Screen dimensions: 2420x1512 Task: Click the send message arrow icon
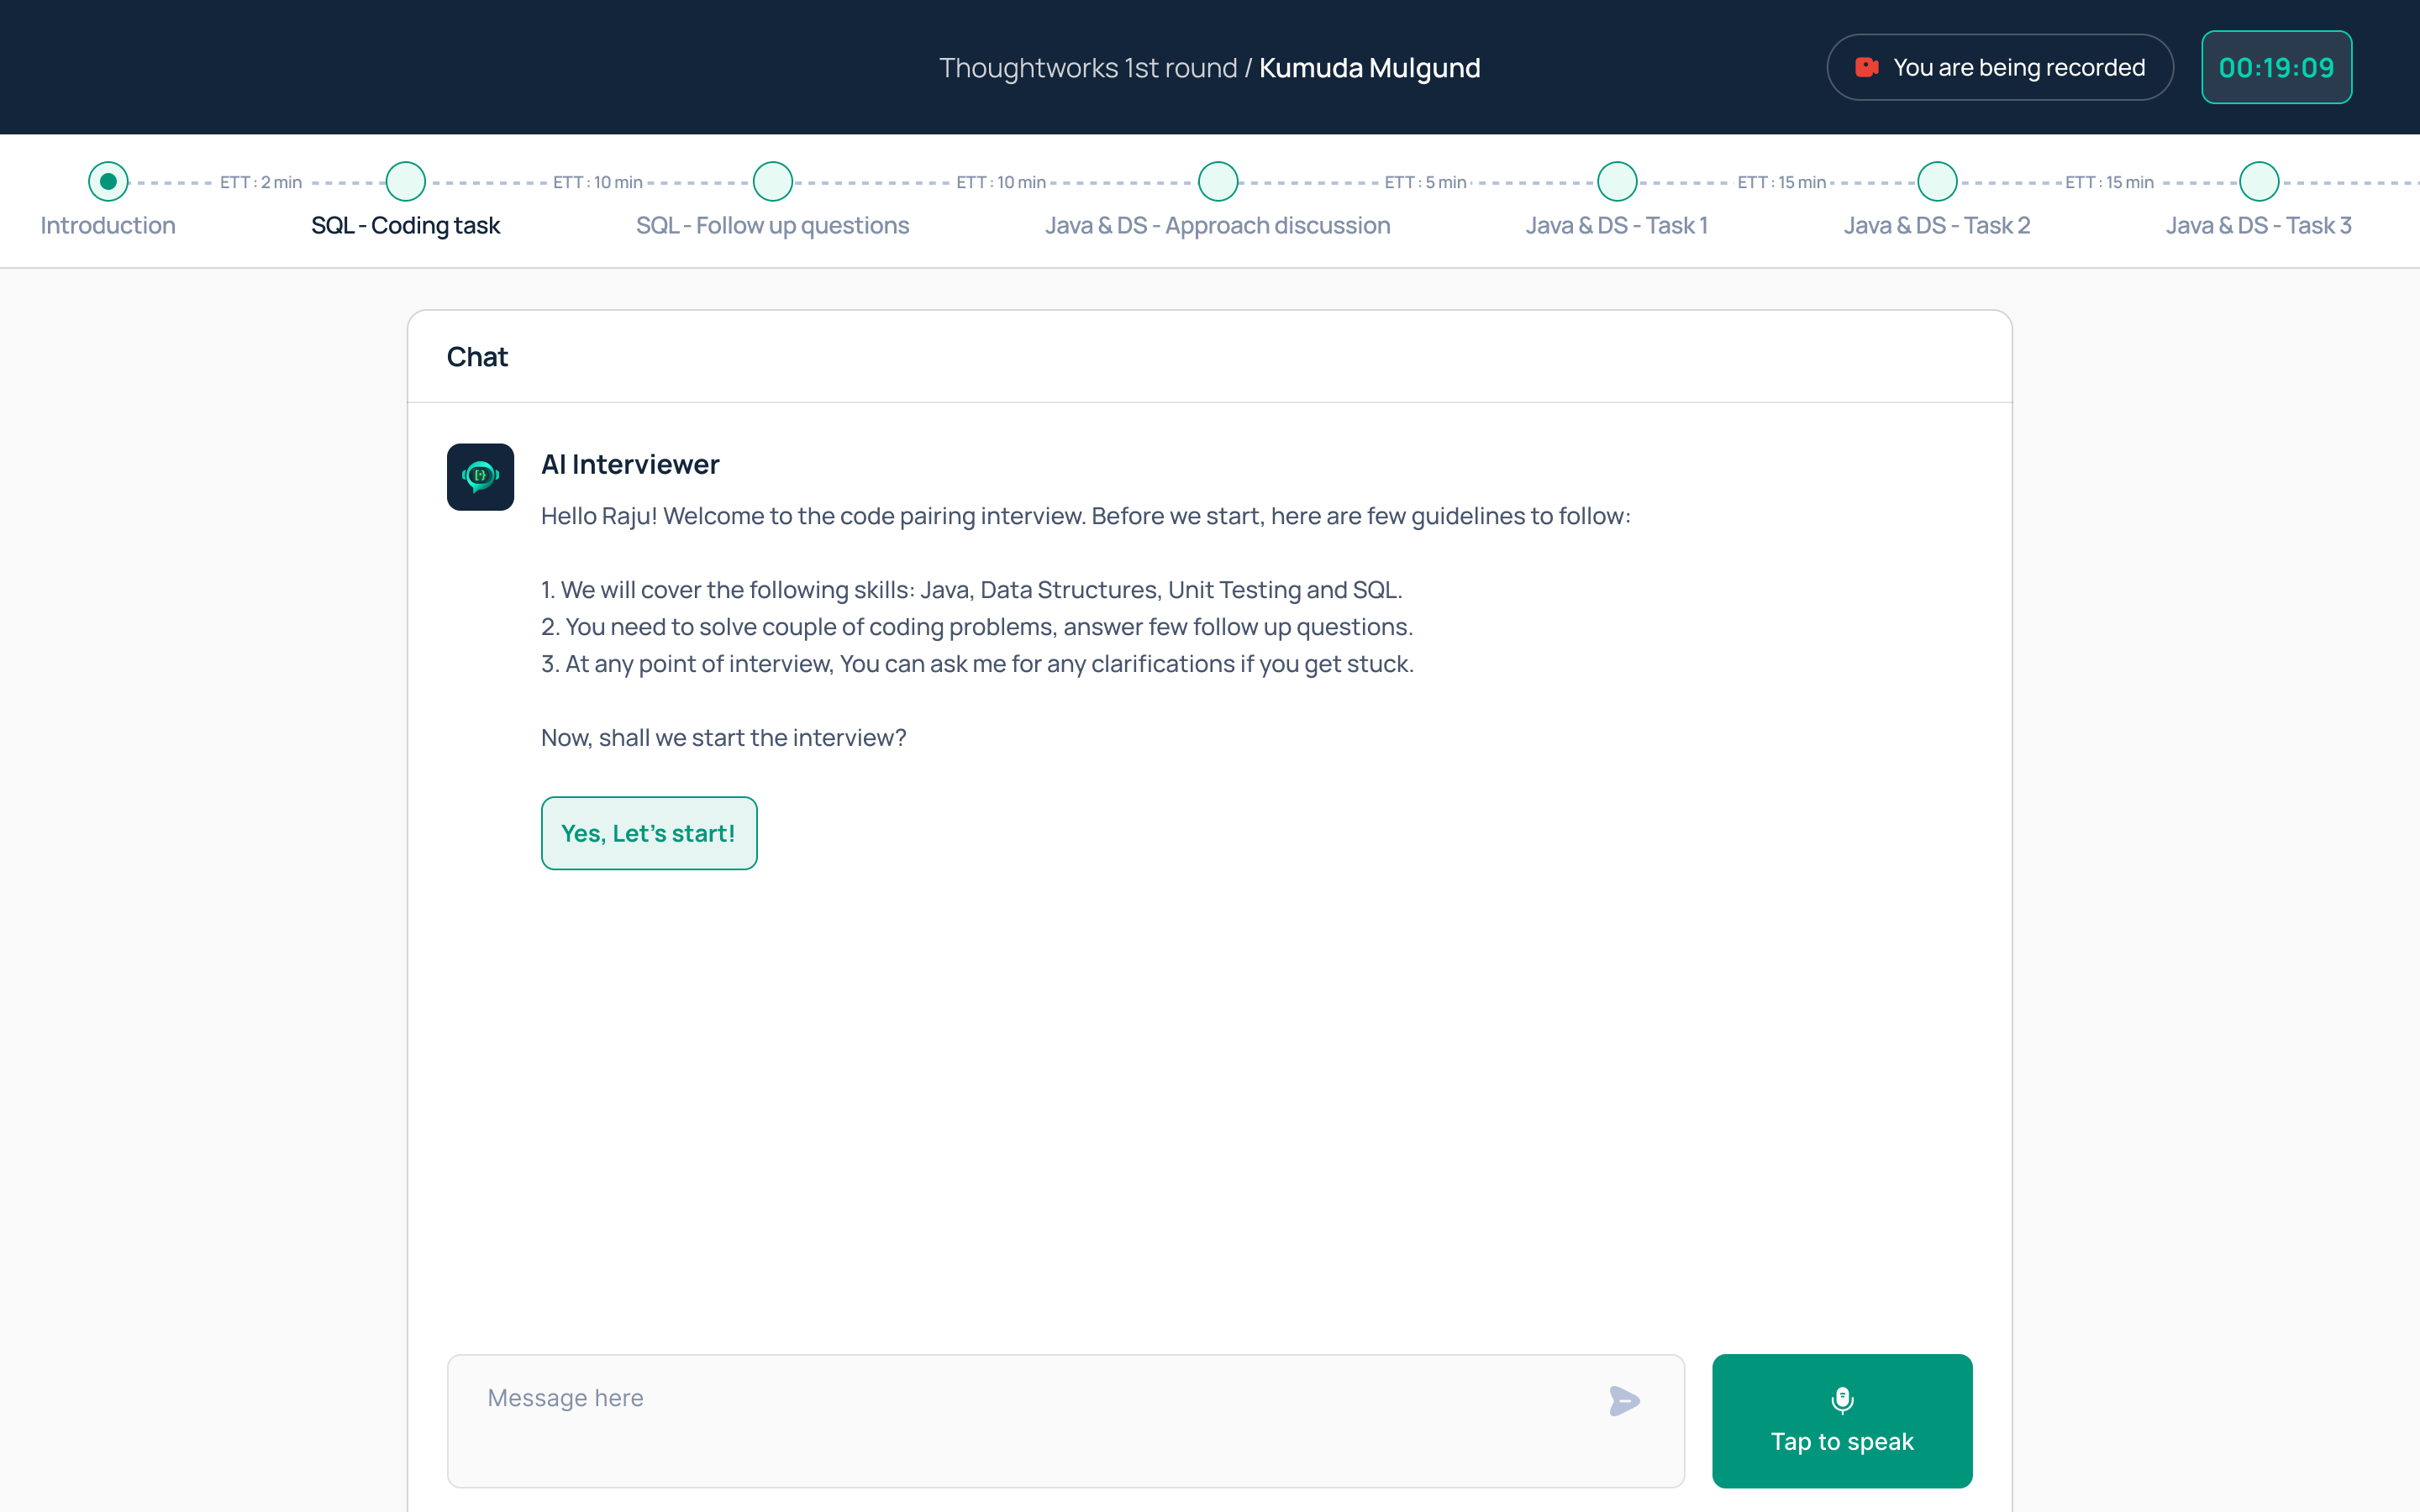1623,1400
